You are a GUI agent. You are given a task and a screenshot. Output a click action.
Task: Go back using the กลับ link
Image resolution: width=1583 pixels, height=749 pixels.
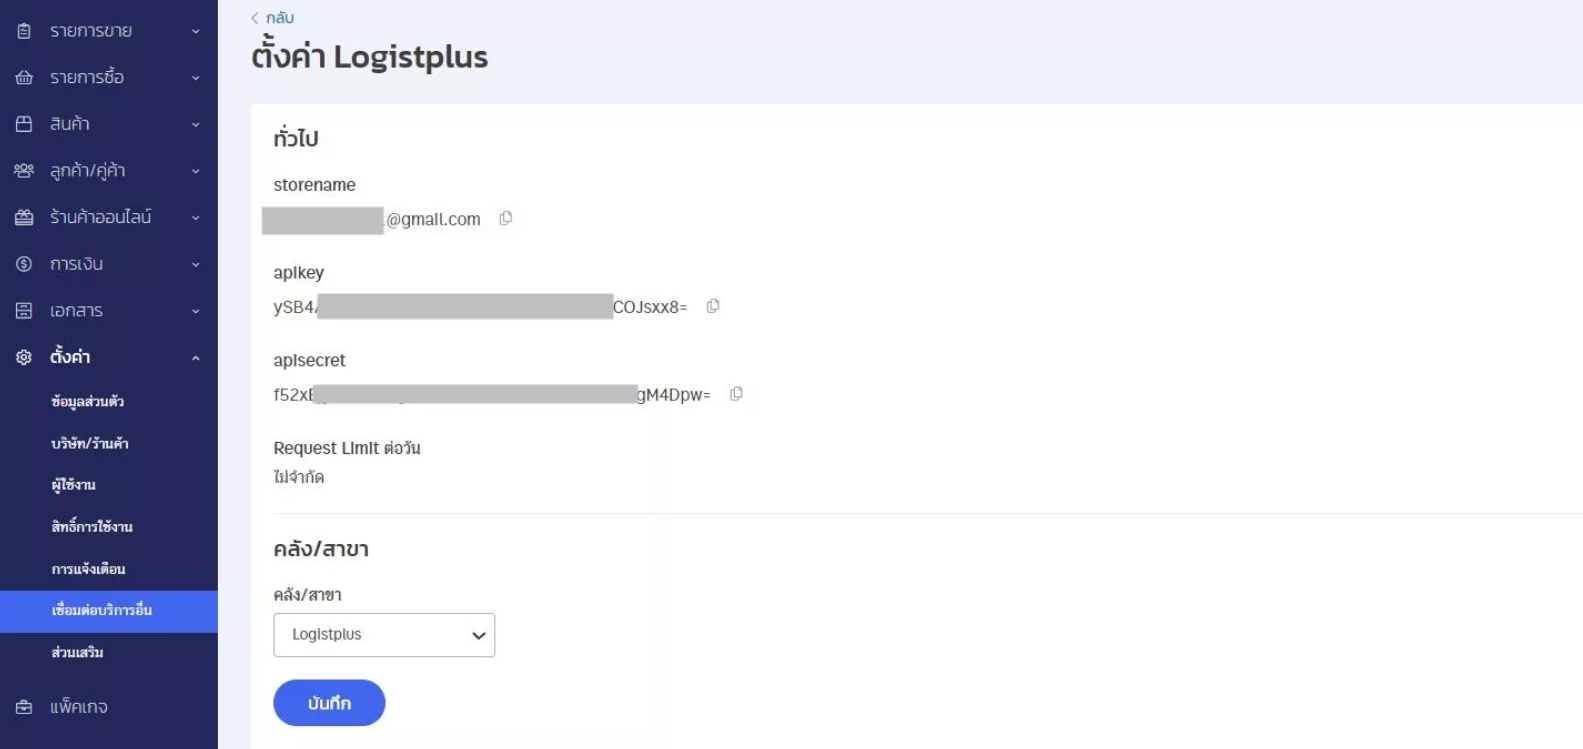[272, 18]
